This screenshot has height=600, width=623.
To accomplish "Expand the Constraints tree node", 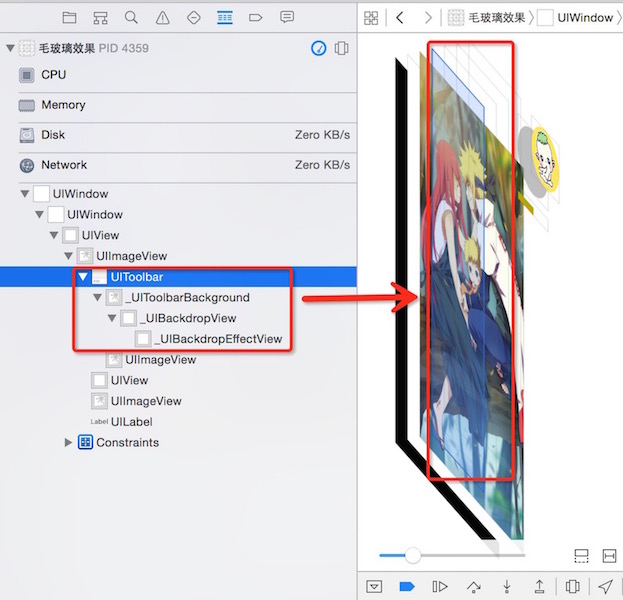I will (69, 442).
